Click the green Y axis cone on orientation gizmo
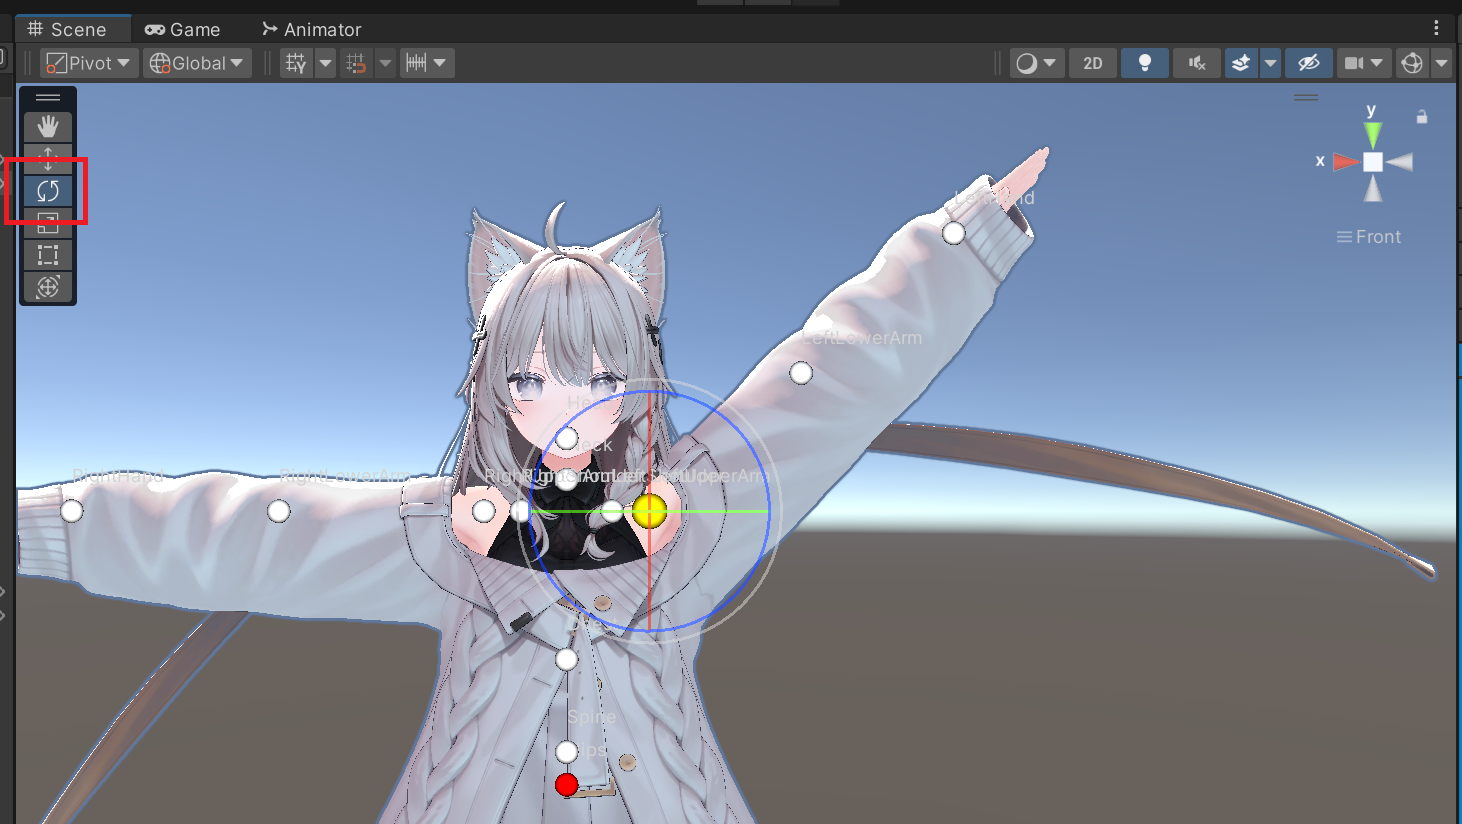The image size is (1462, 824). tap(1373, 135)
